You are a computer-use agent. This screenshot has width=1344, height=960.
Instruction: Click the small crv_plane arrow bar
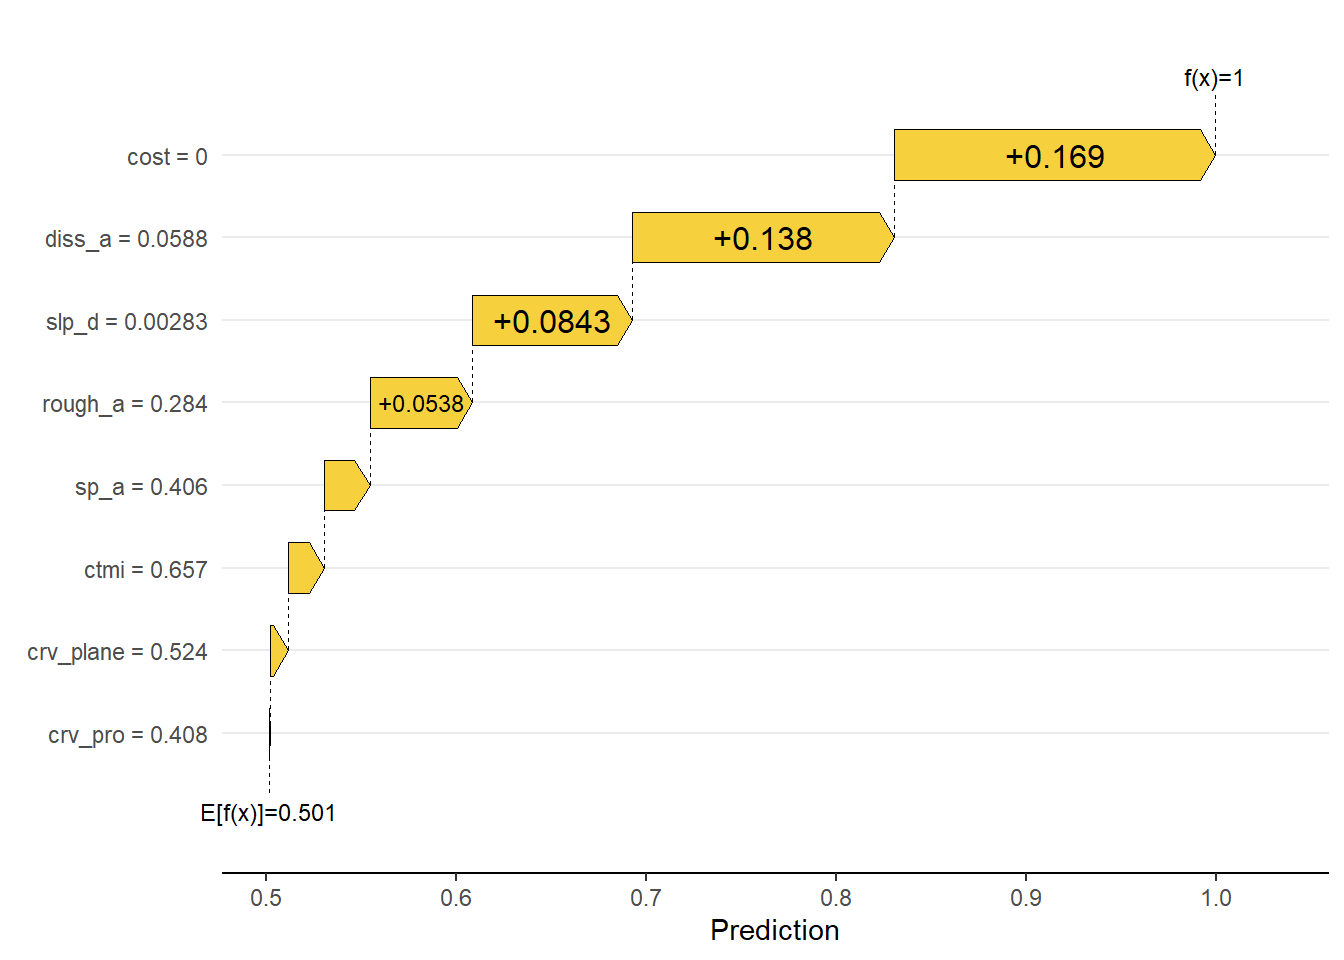click(x=277, y=651)
